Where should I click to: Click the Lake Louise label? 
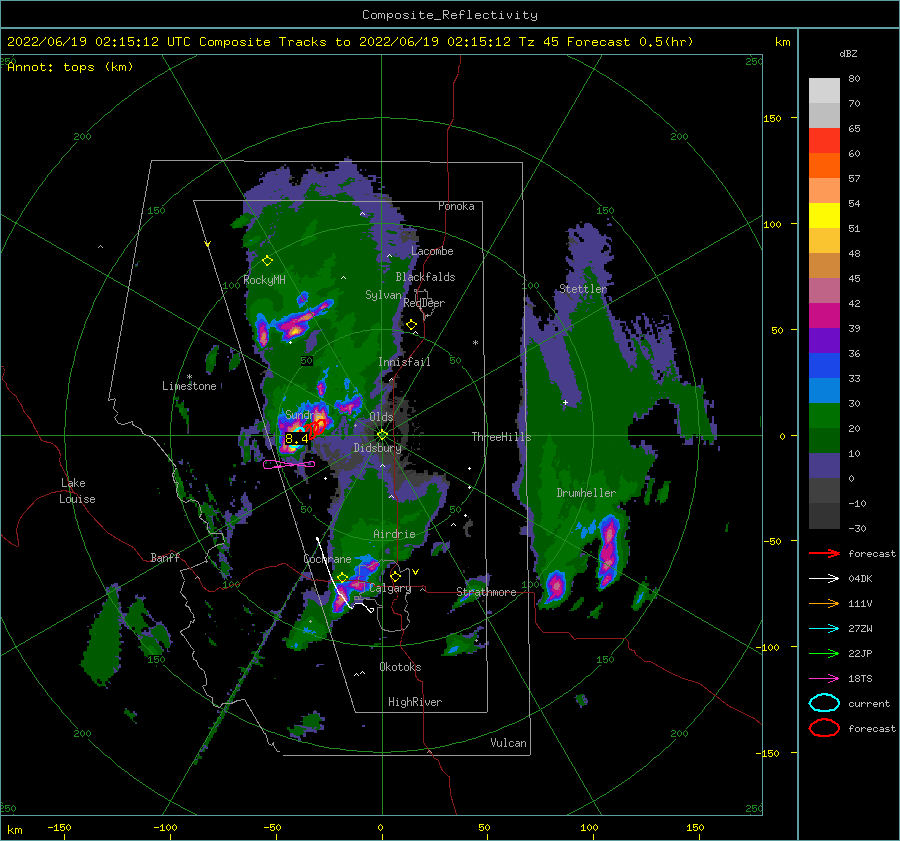coord(77,491)
